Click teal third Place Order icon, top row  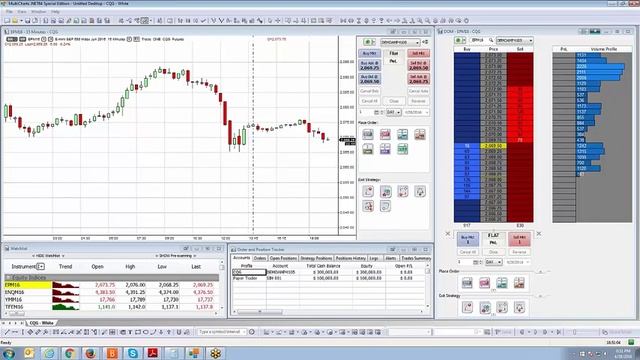[402, 134]
